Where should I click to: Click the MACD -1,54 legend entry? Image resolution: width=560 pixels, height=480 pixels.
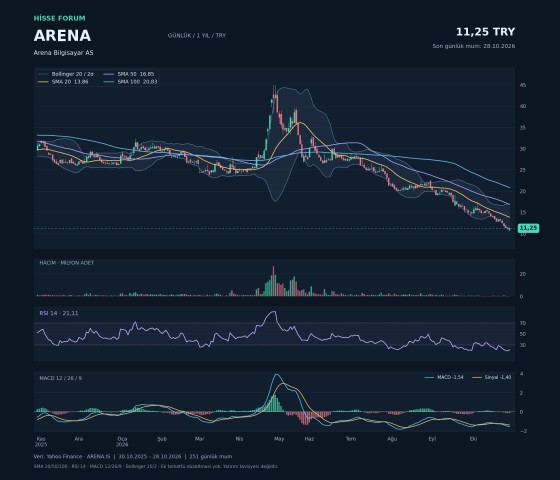click(444, 377)
